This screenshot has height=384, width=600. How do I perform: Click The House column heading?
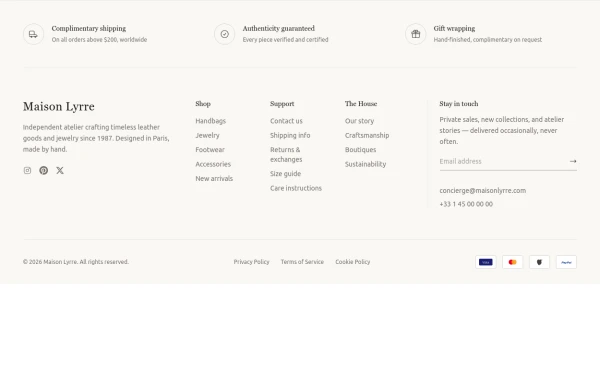pos(361,104)
